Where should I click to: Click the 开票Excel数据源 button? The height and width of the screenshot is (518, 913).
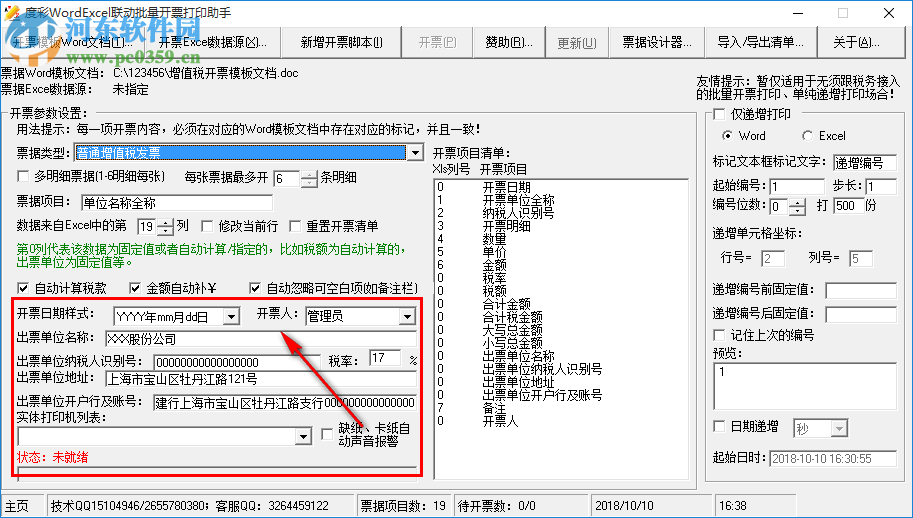tap(213, 42)
